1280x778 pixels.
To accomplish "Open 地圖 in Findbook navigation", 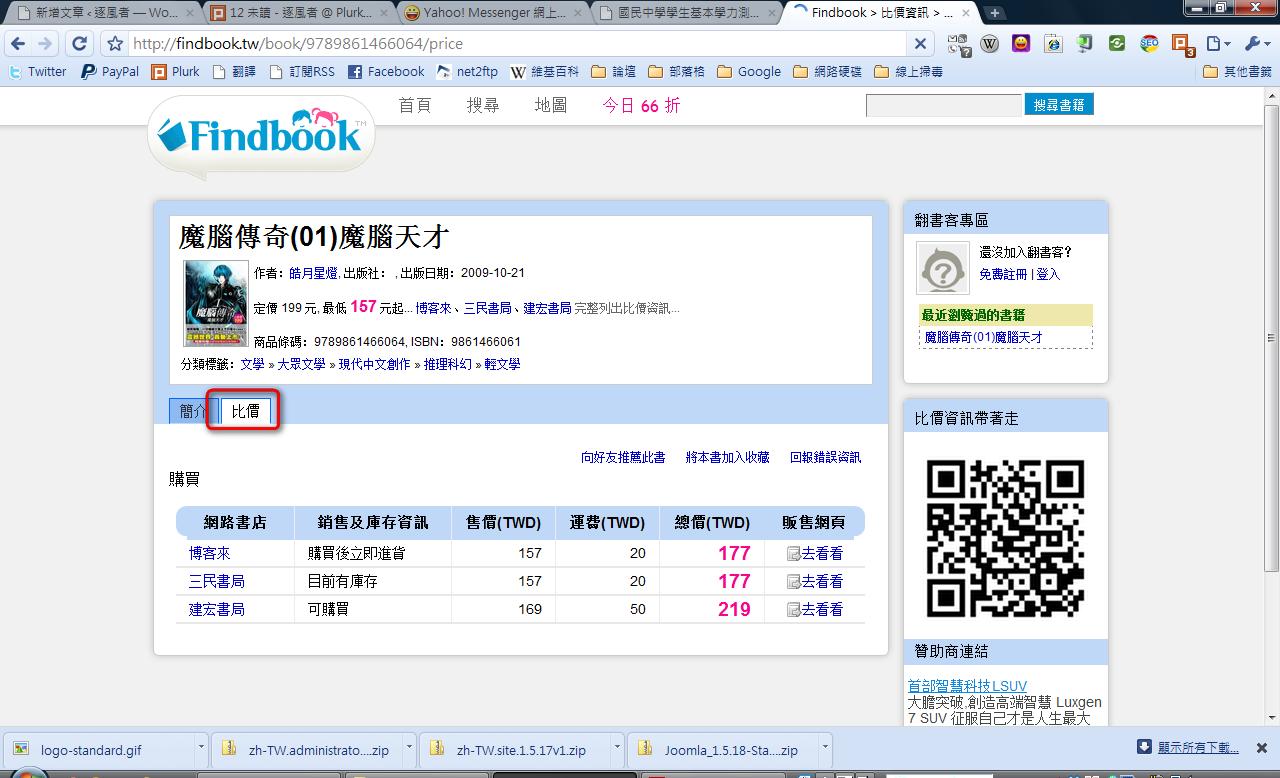I will (551, 105).
